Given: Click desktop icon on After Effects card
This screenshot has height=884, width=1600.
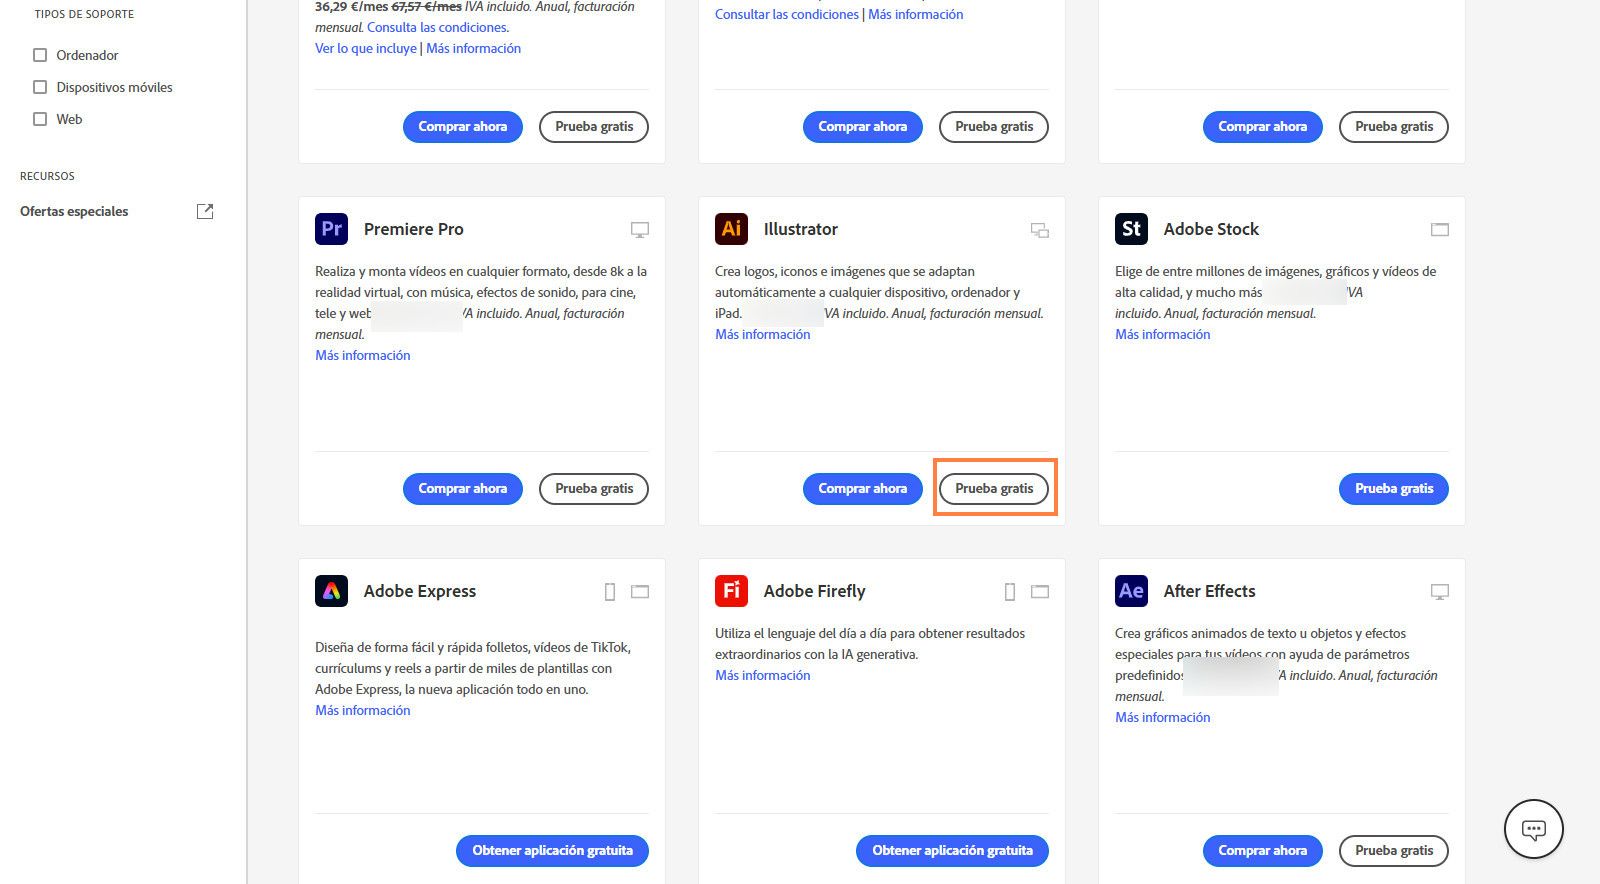Looking at the screenshot, I should [x=1440, y=592].
